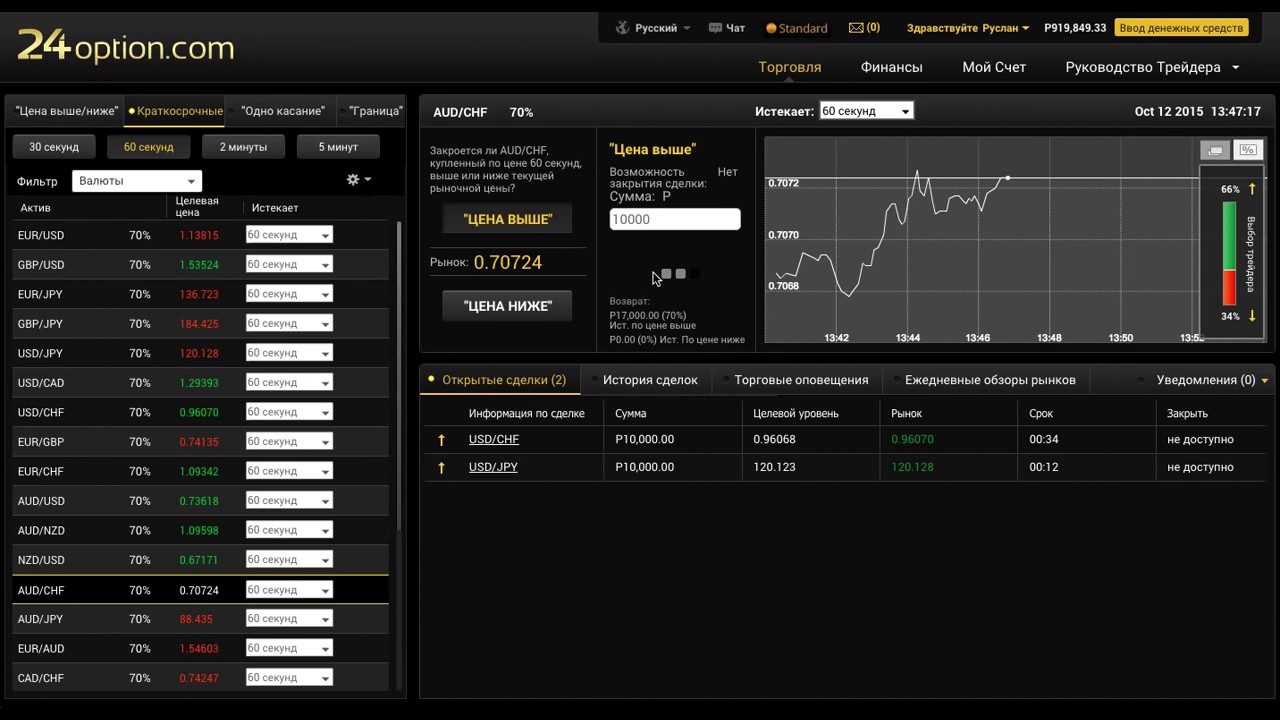Image resolution: width=1280 pixels, height=720 pixels.
Task: Open the USD/CHF trade link
Action: 494,440
